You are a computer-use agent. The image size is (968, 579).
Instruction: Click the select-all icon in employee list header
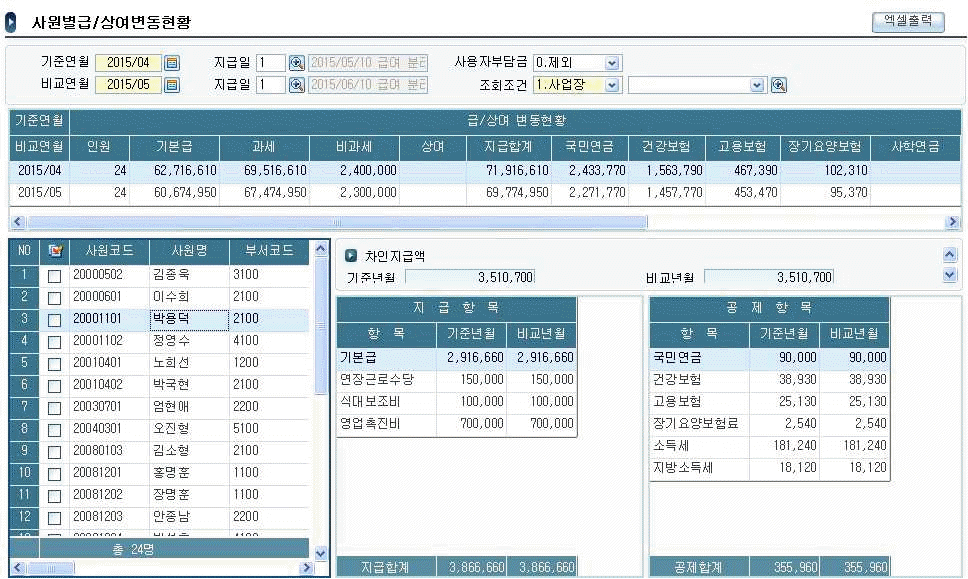55,251
